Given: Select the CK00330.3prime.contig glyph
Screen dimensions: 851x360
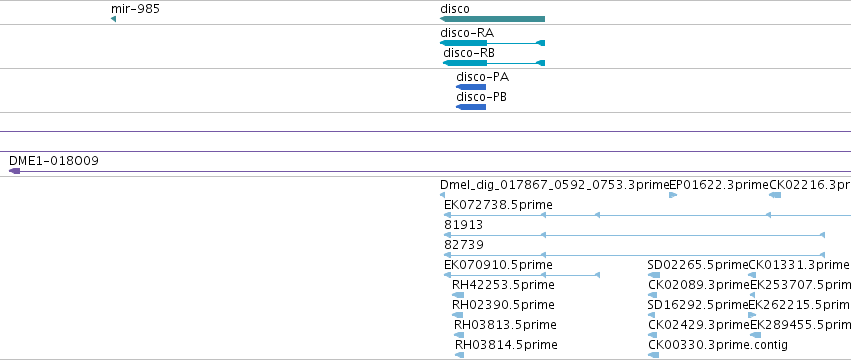Looking at the screenshot, I should click(x=654, y=355).
